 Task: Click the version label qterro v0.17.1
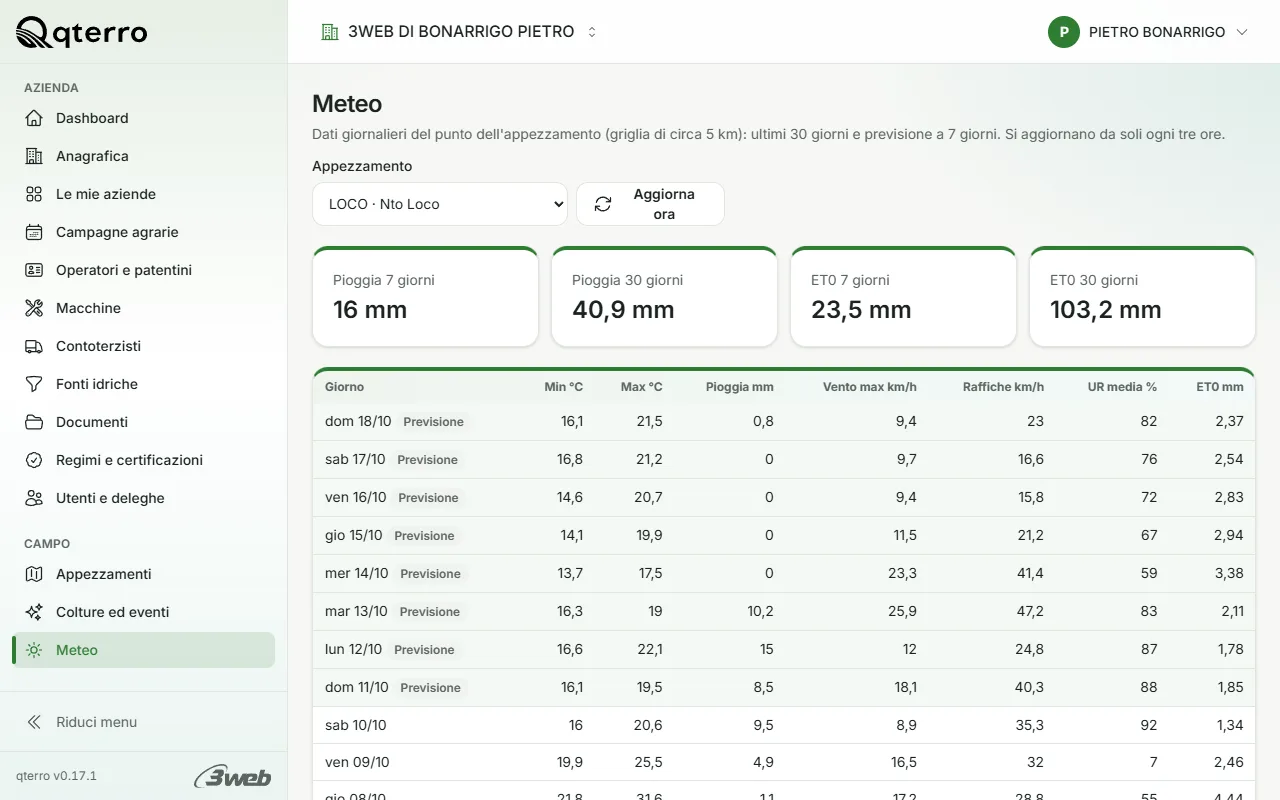(56, 776)
